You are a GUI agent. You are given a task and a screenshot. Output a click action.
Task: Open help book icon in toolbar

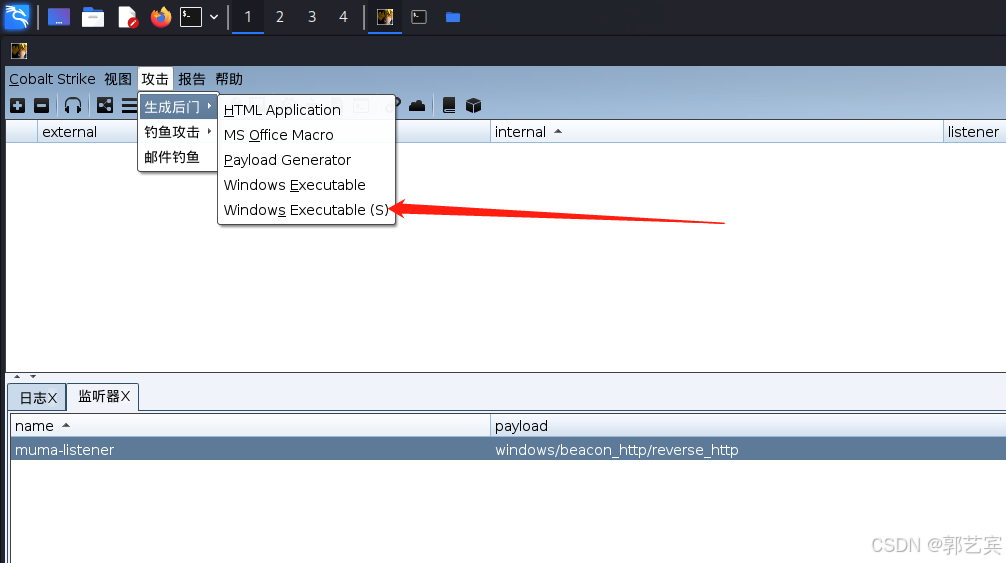(449, 106)
